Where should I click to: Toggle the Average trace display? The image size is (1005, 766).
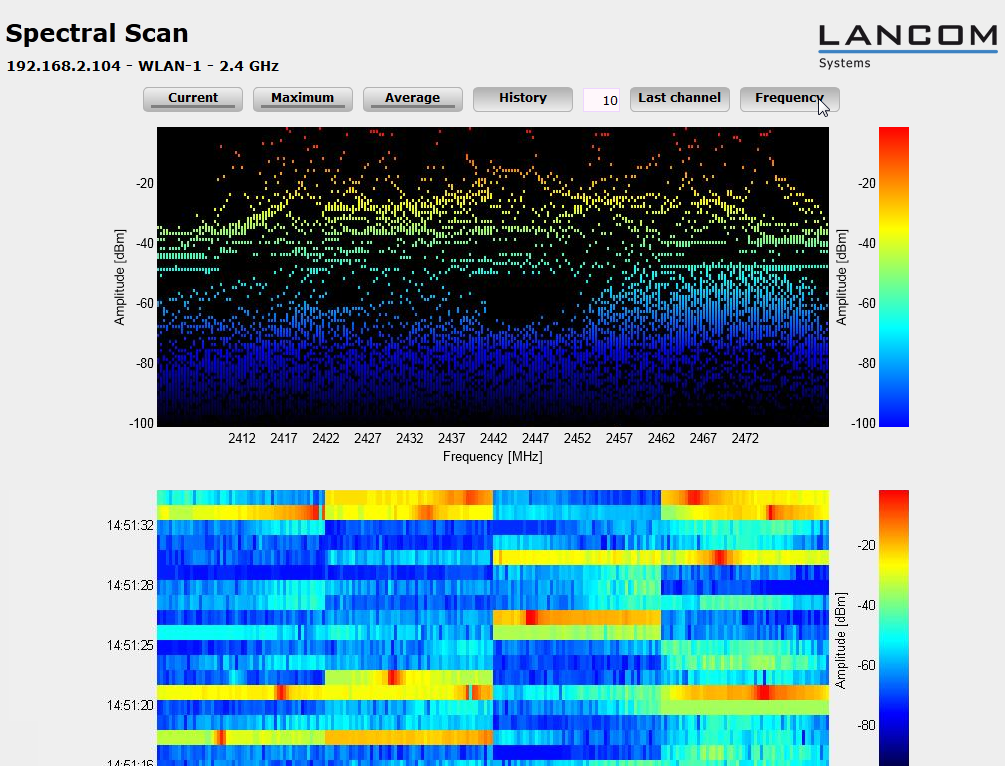412,99
